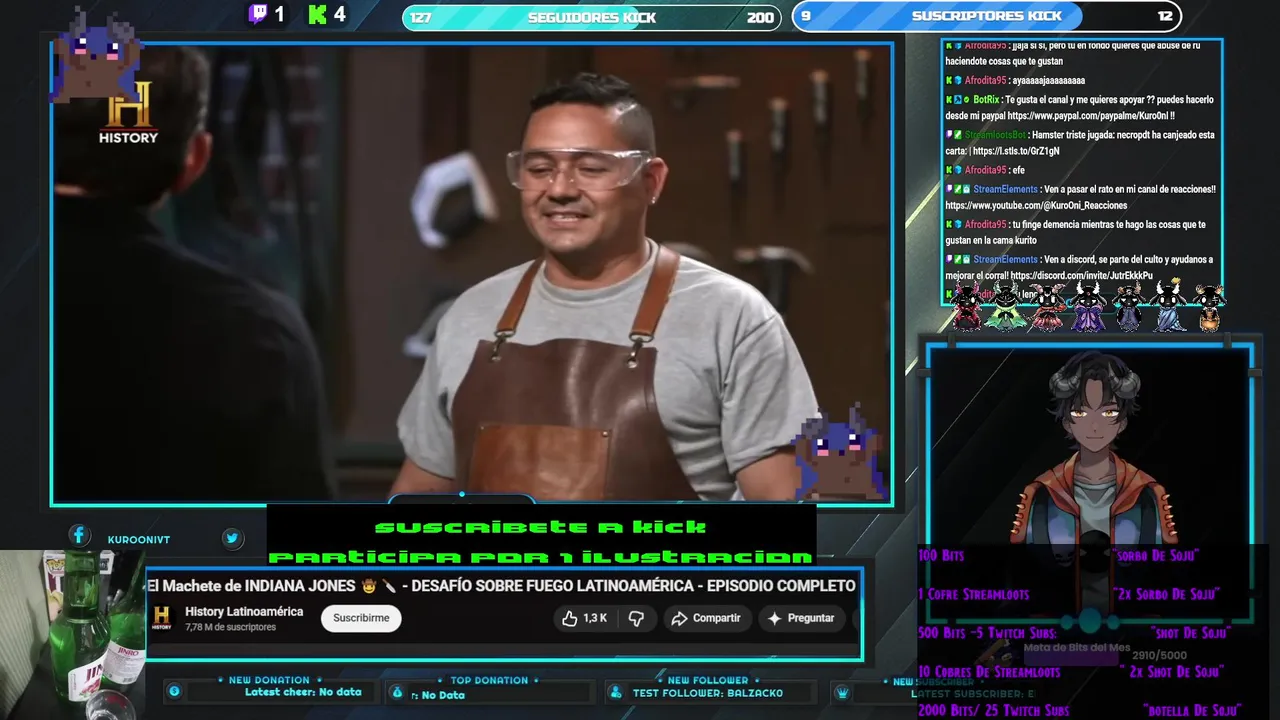Dislike the video with thumbs-down icon
The image size is (1280, 720).
pos(636,618)
